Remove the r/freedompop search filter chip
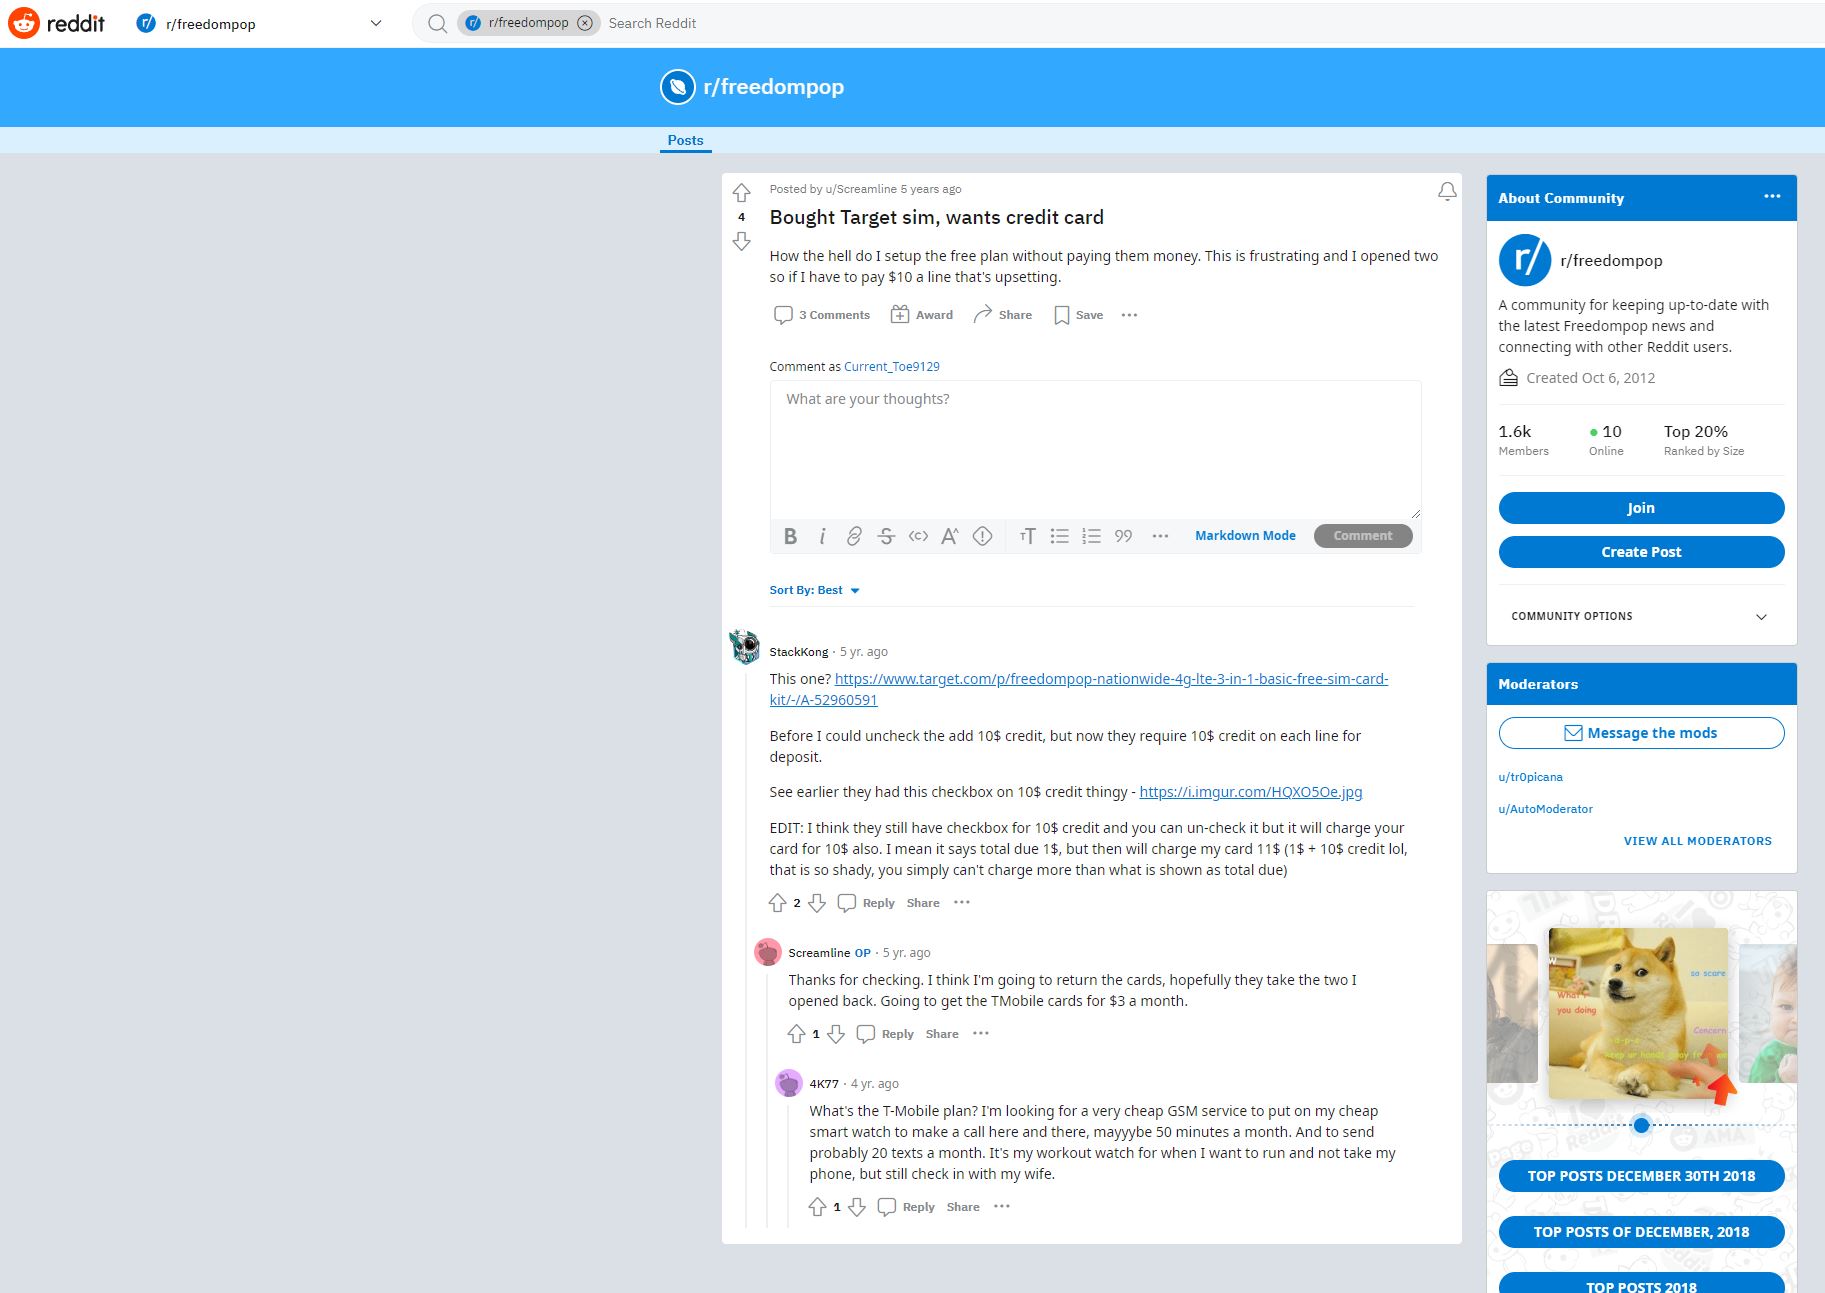The height and width of the screenshot is (1293, 1825). (x=585, y=23)
